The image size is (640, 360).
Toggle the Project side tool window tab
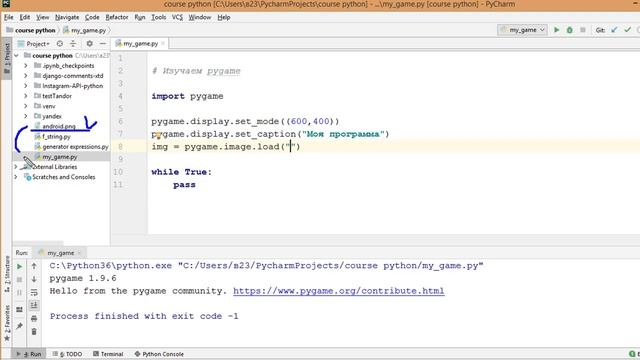pyautogui.click(x=7, y=58)
